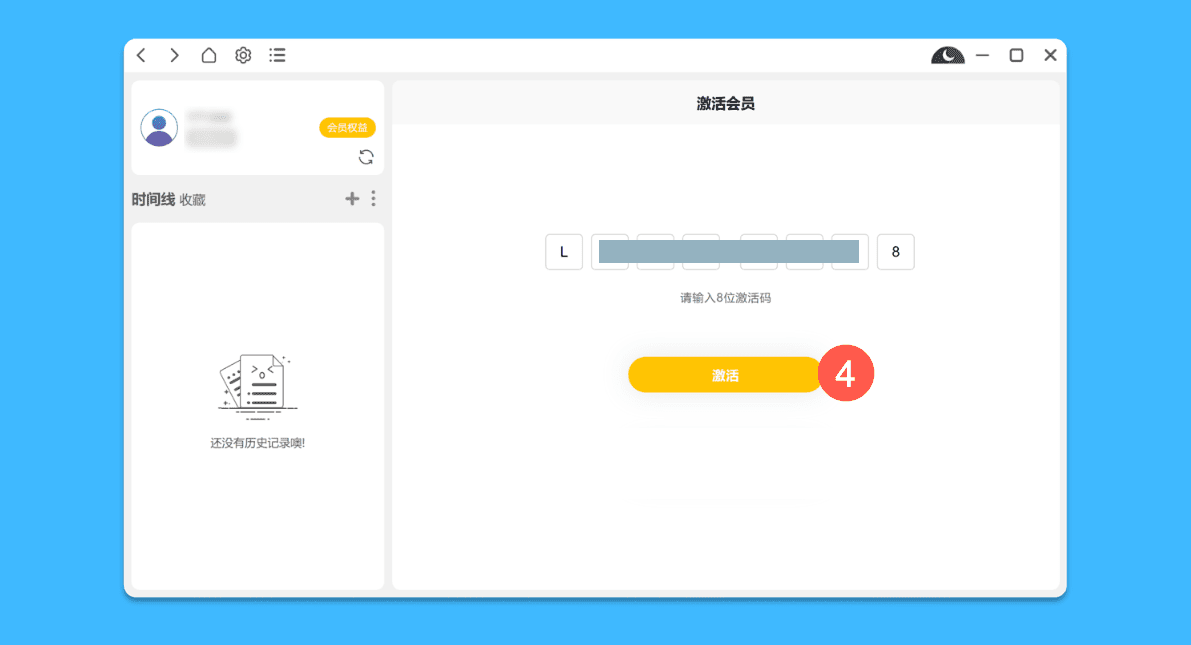The image size is (1191, 645).
Task: Minimize the application window
Action: [983, 56]
